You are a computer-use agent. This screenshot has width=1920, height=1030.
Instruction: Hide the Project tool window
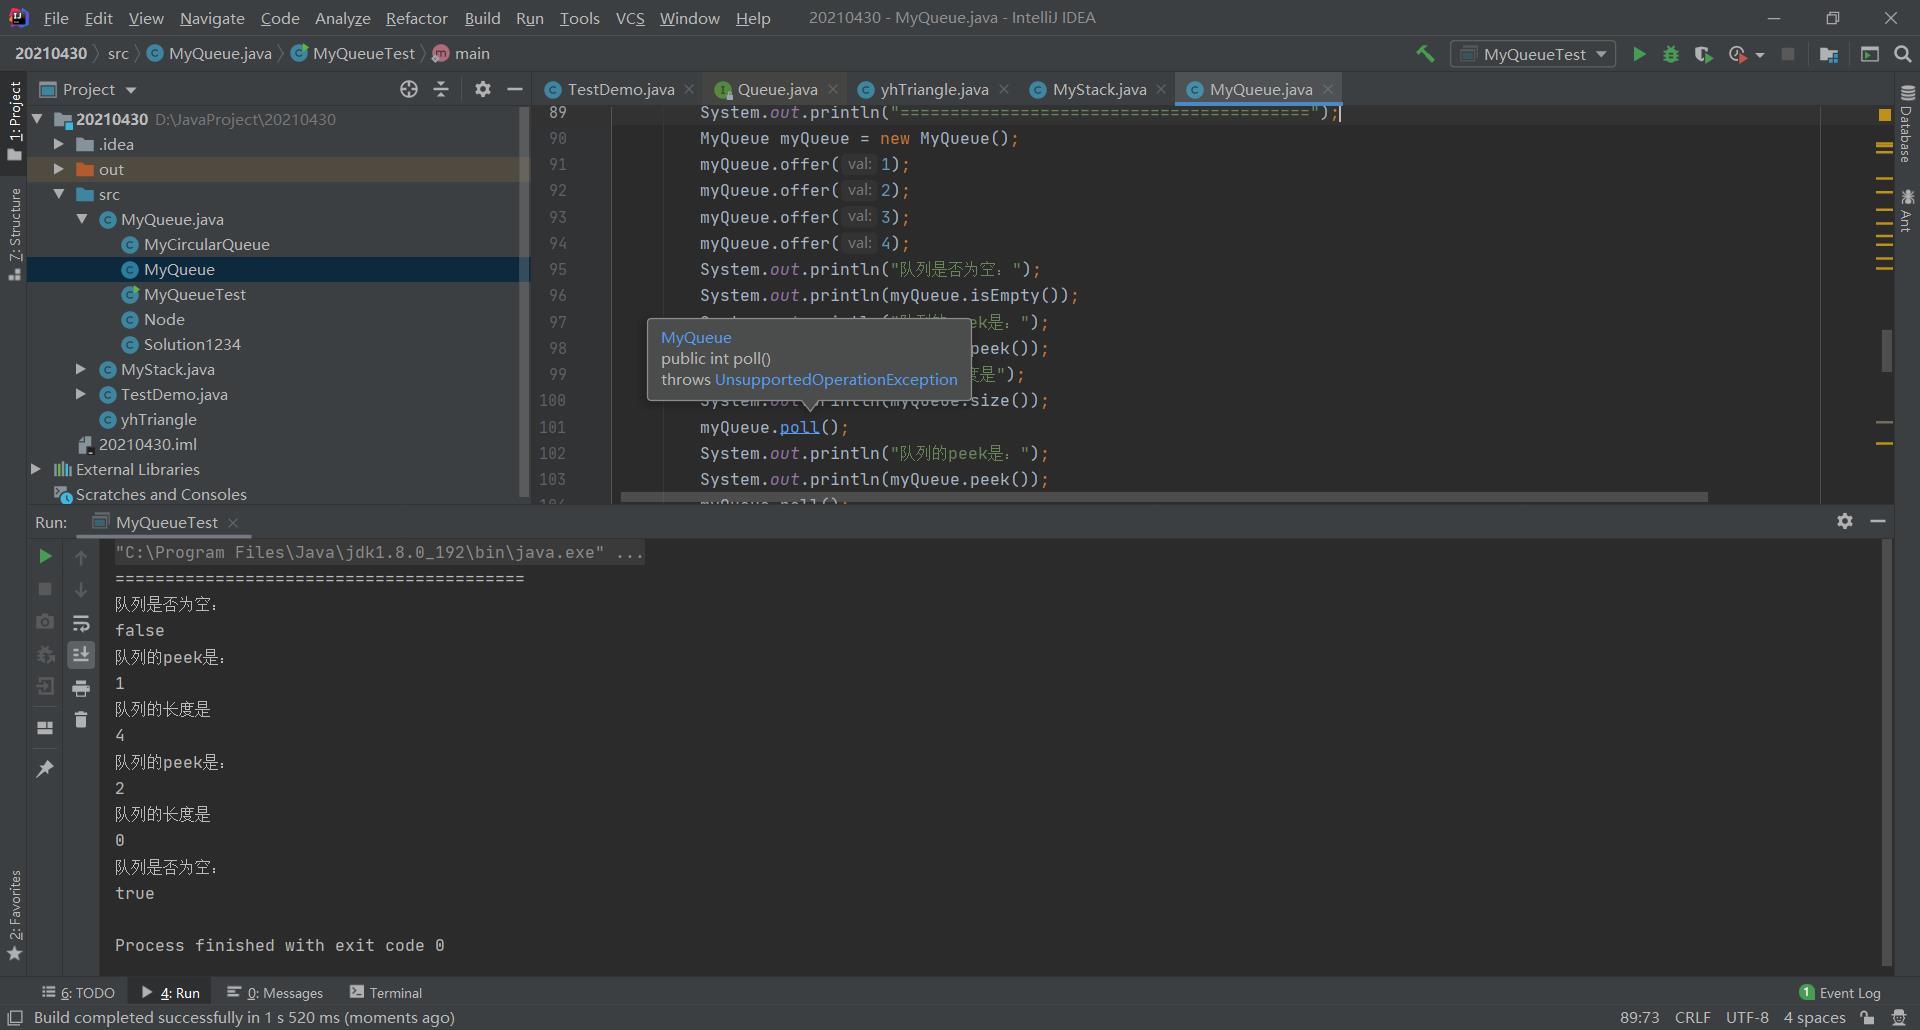click(515, 89)
